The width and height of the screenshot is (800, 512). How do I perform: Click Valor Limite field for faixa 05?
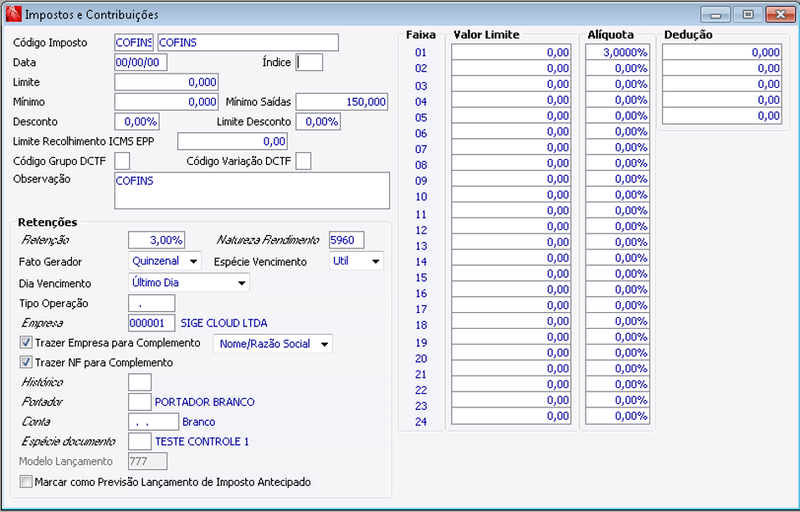point(511,116)
